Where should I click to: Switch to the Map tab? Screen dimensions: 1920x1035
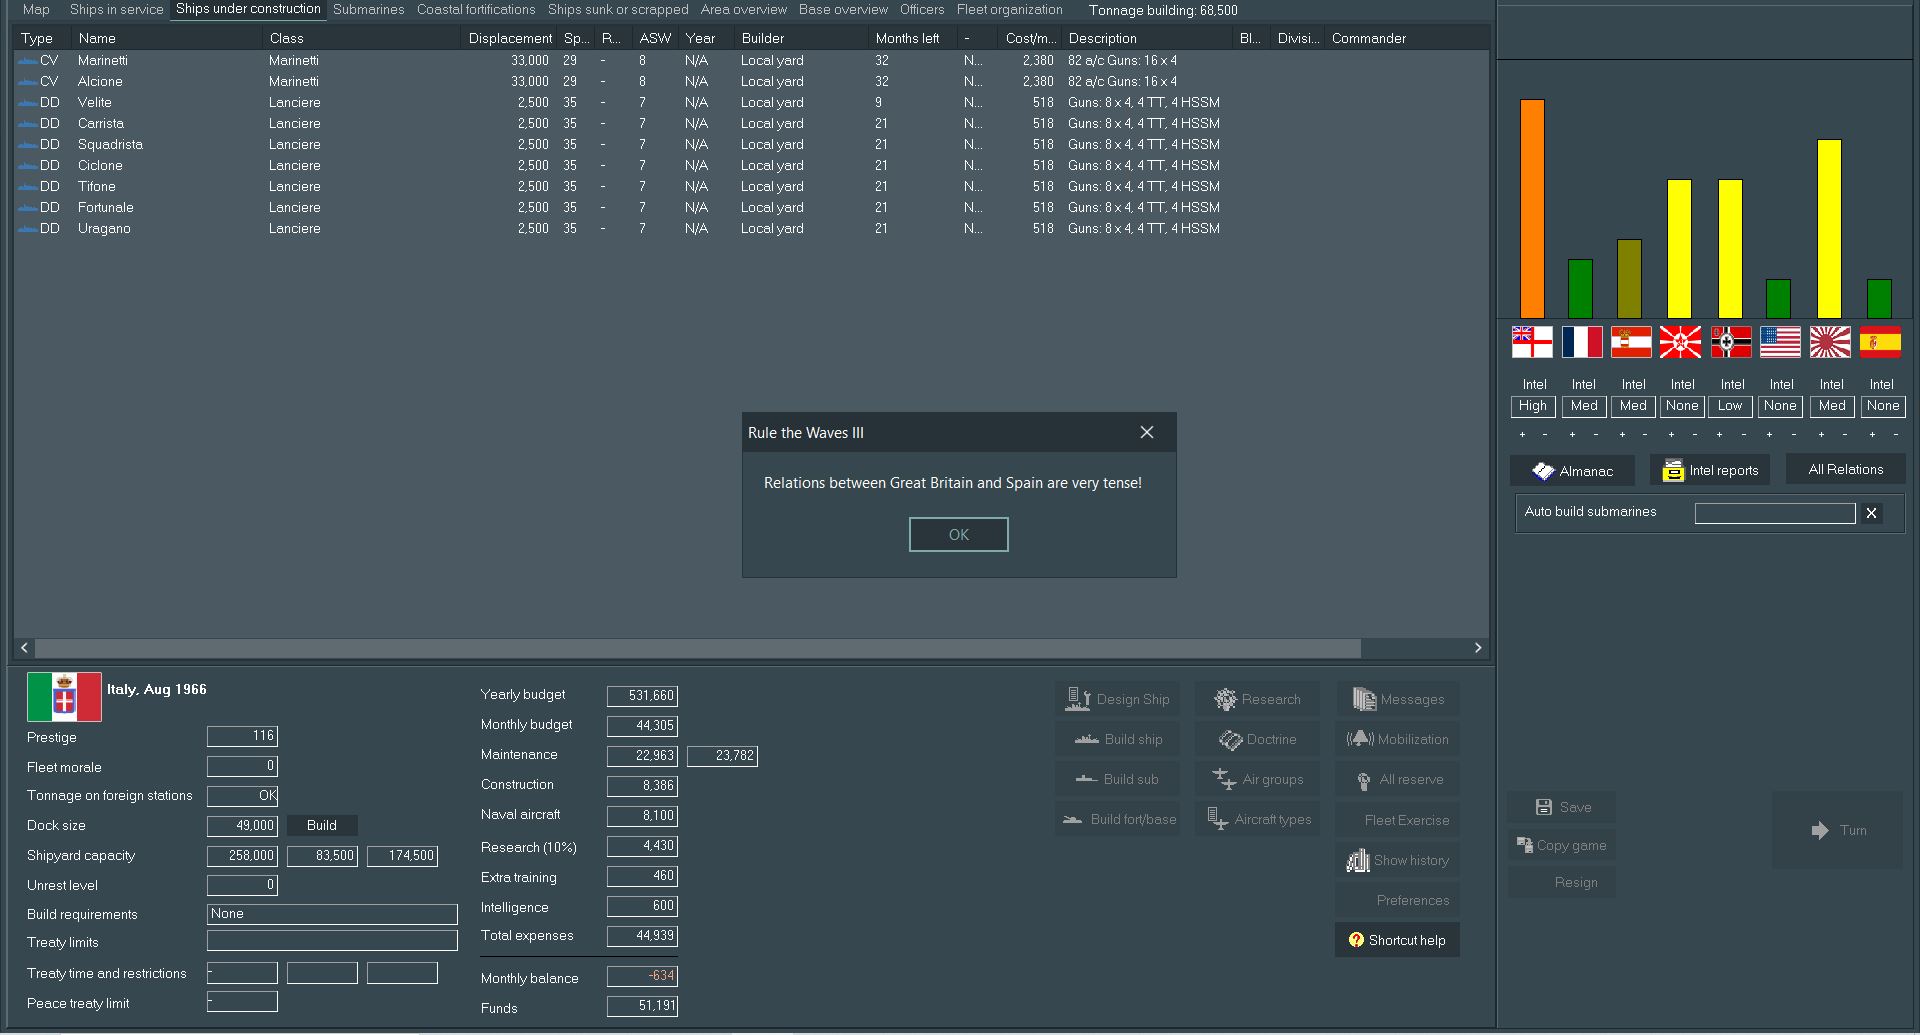[x=36, y=9]
